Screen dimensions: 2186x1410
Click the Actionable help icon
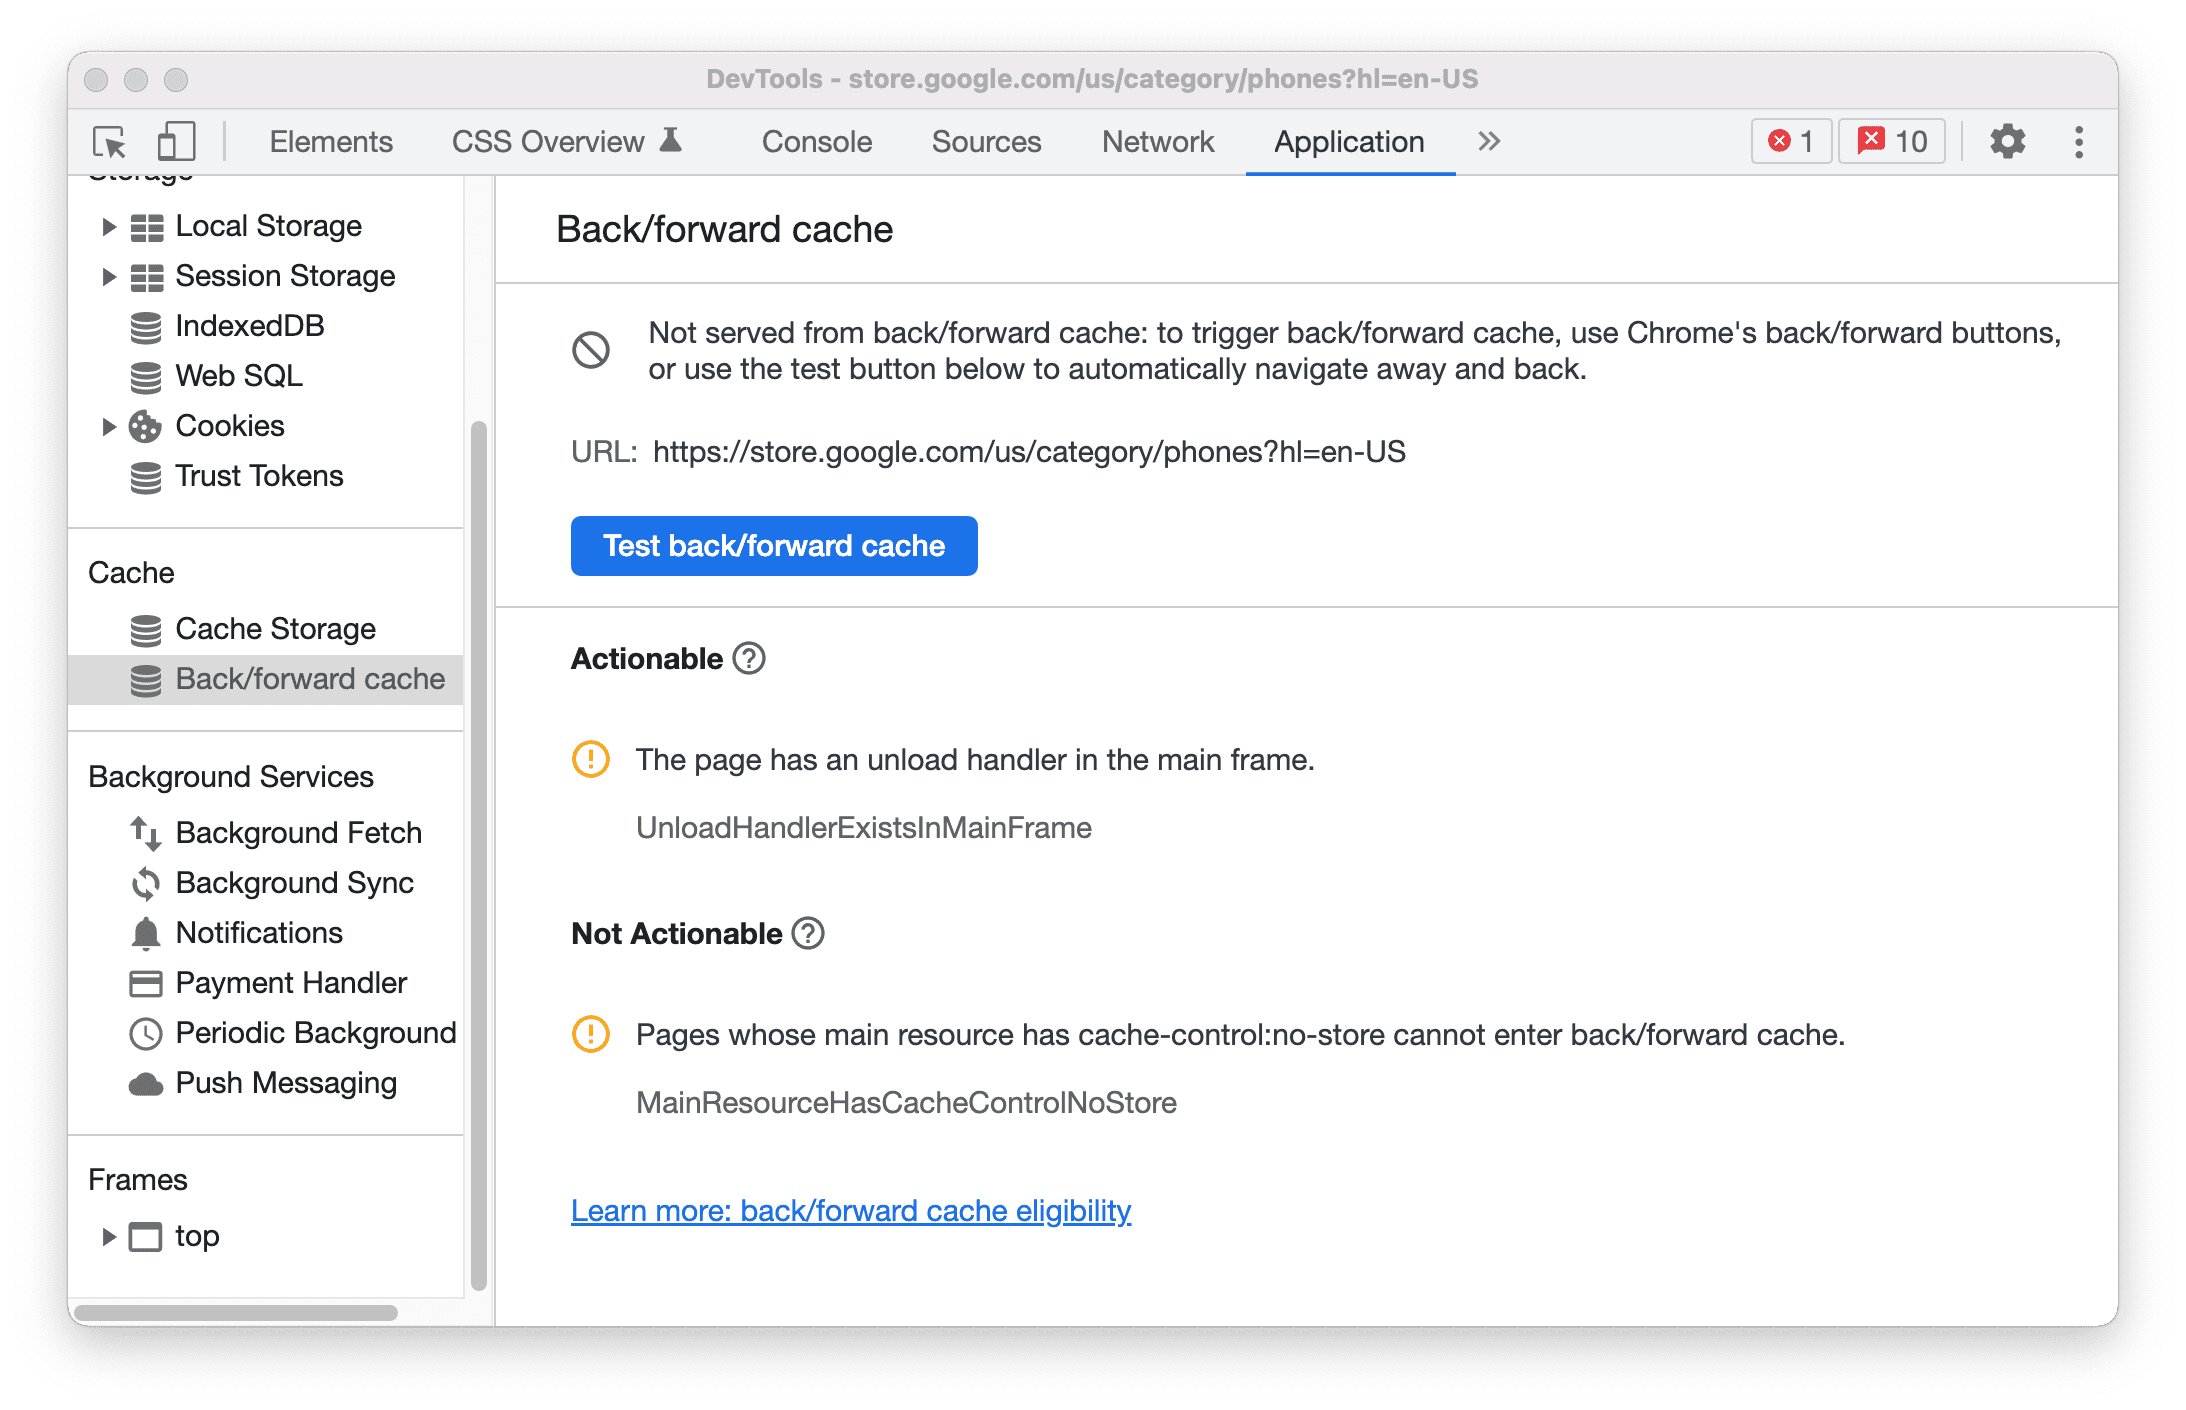[x=746, y=660]
